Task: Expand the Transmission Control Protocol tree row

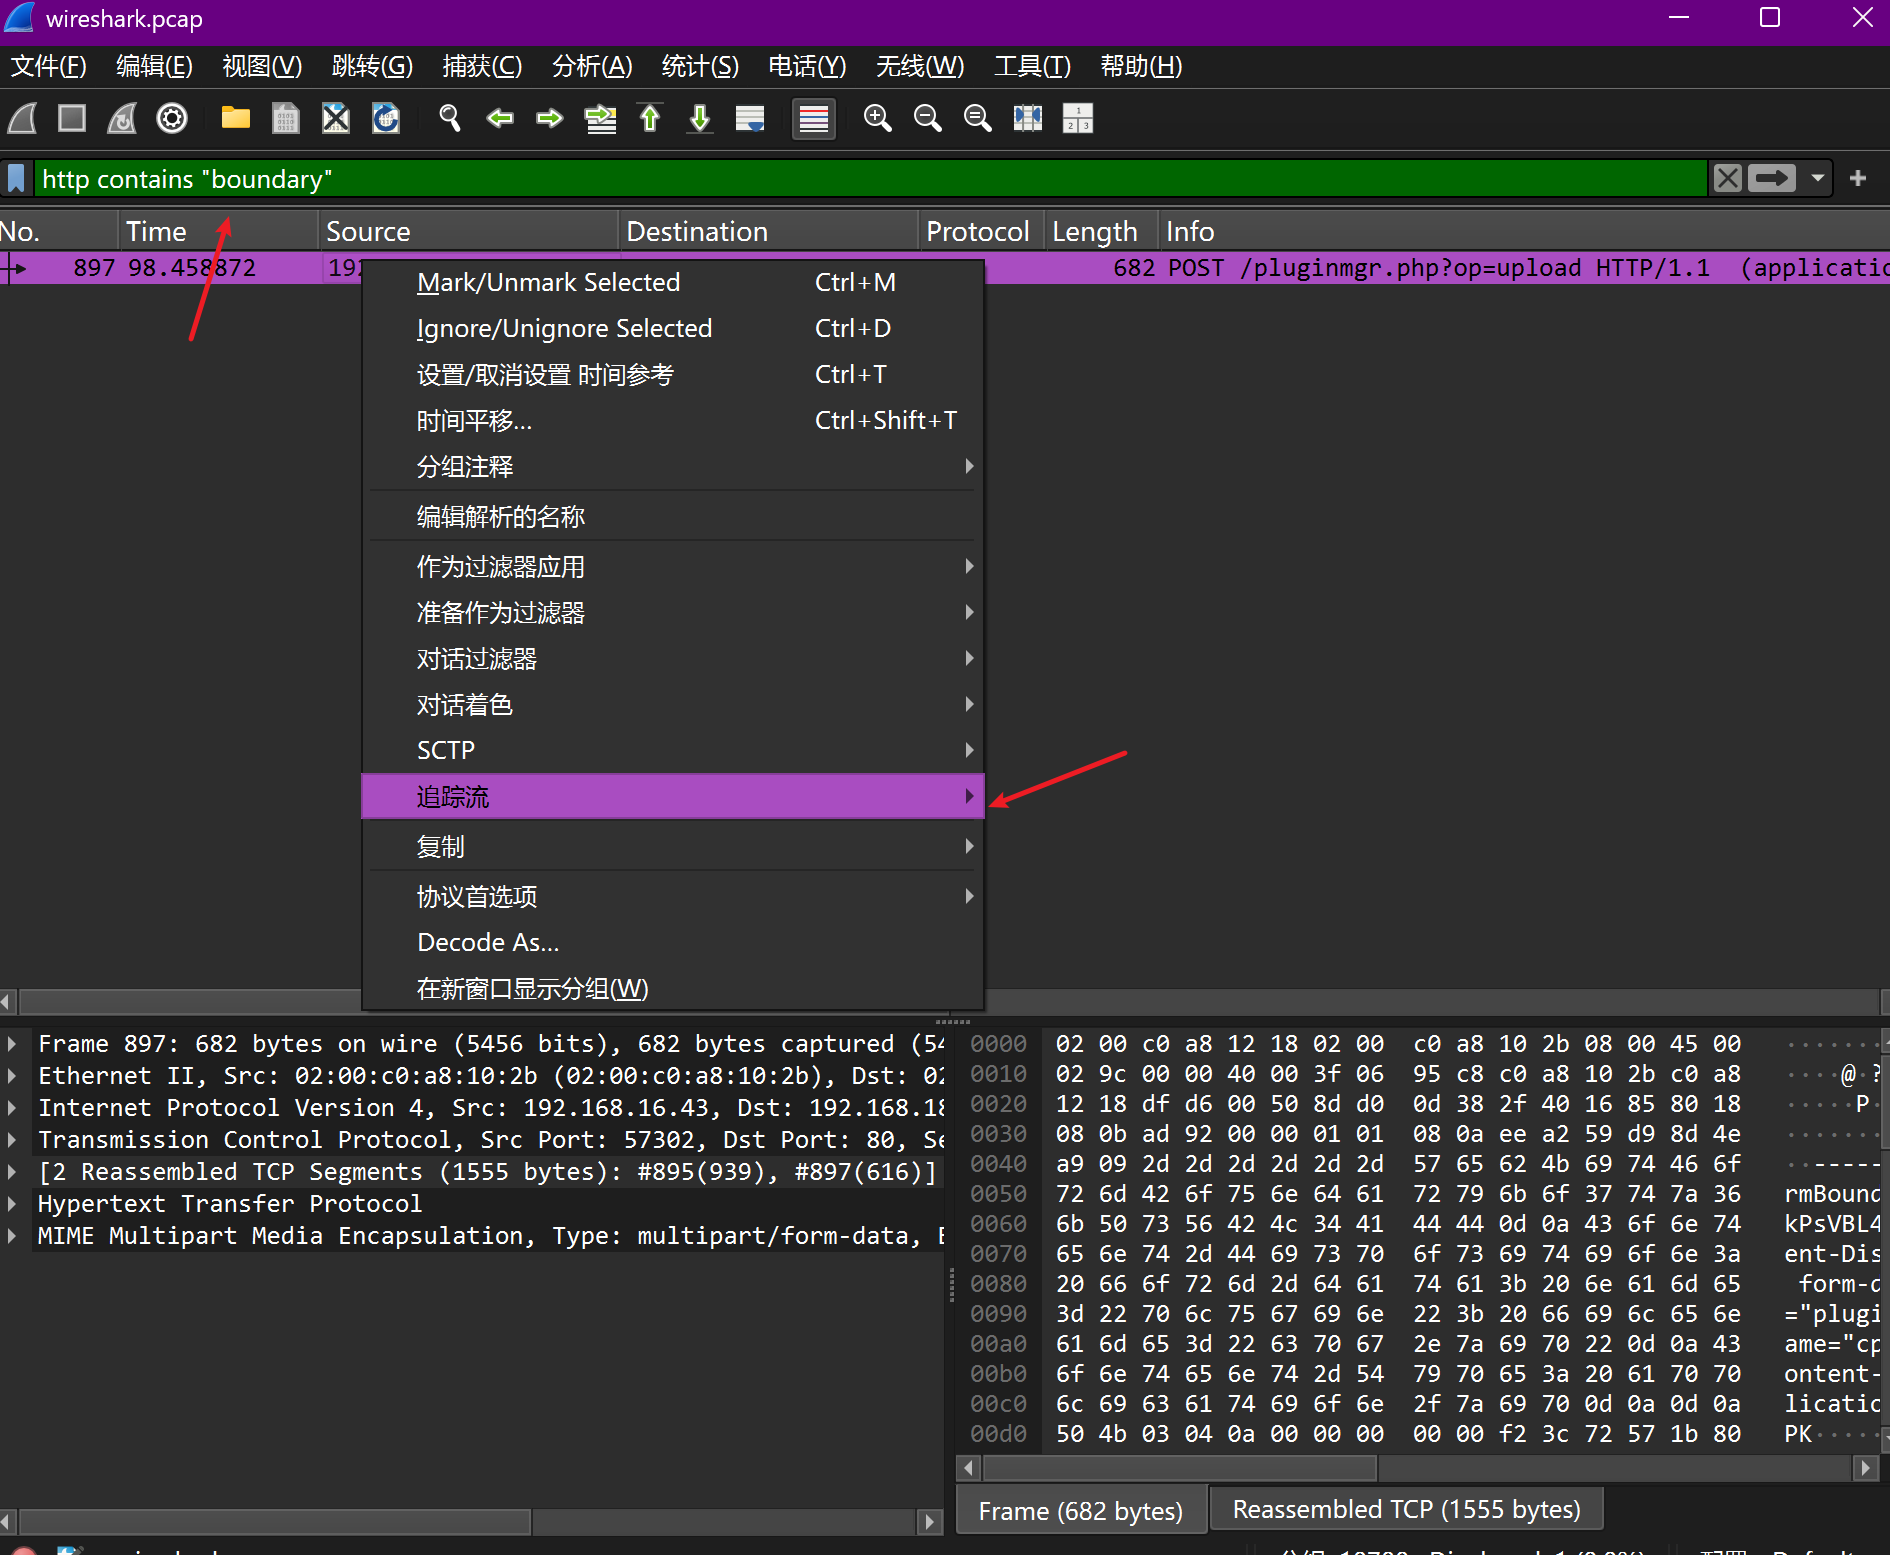Action: click(x=12, y=1140)
